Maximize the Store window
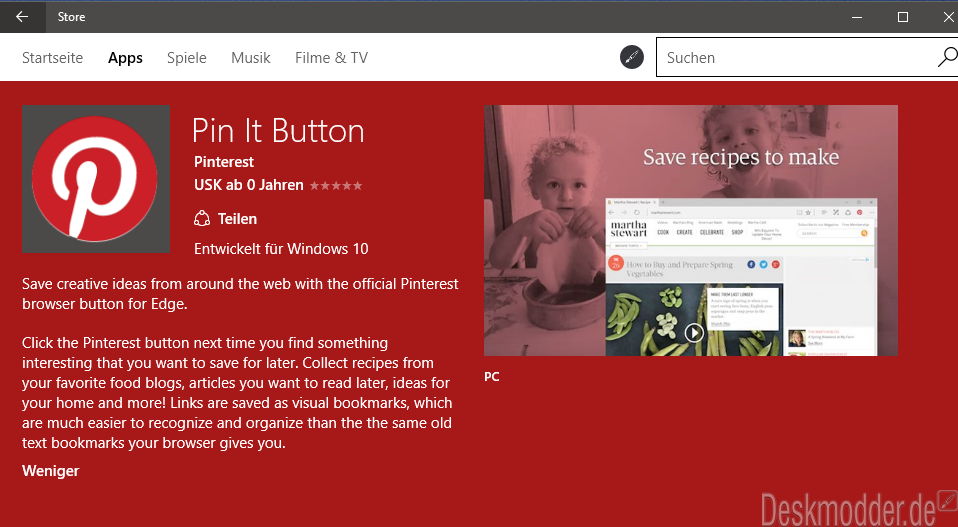The width and height of the screenshot is (958, 527). coord(902,17)
